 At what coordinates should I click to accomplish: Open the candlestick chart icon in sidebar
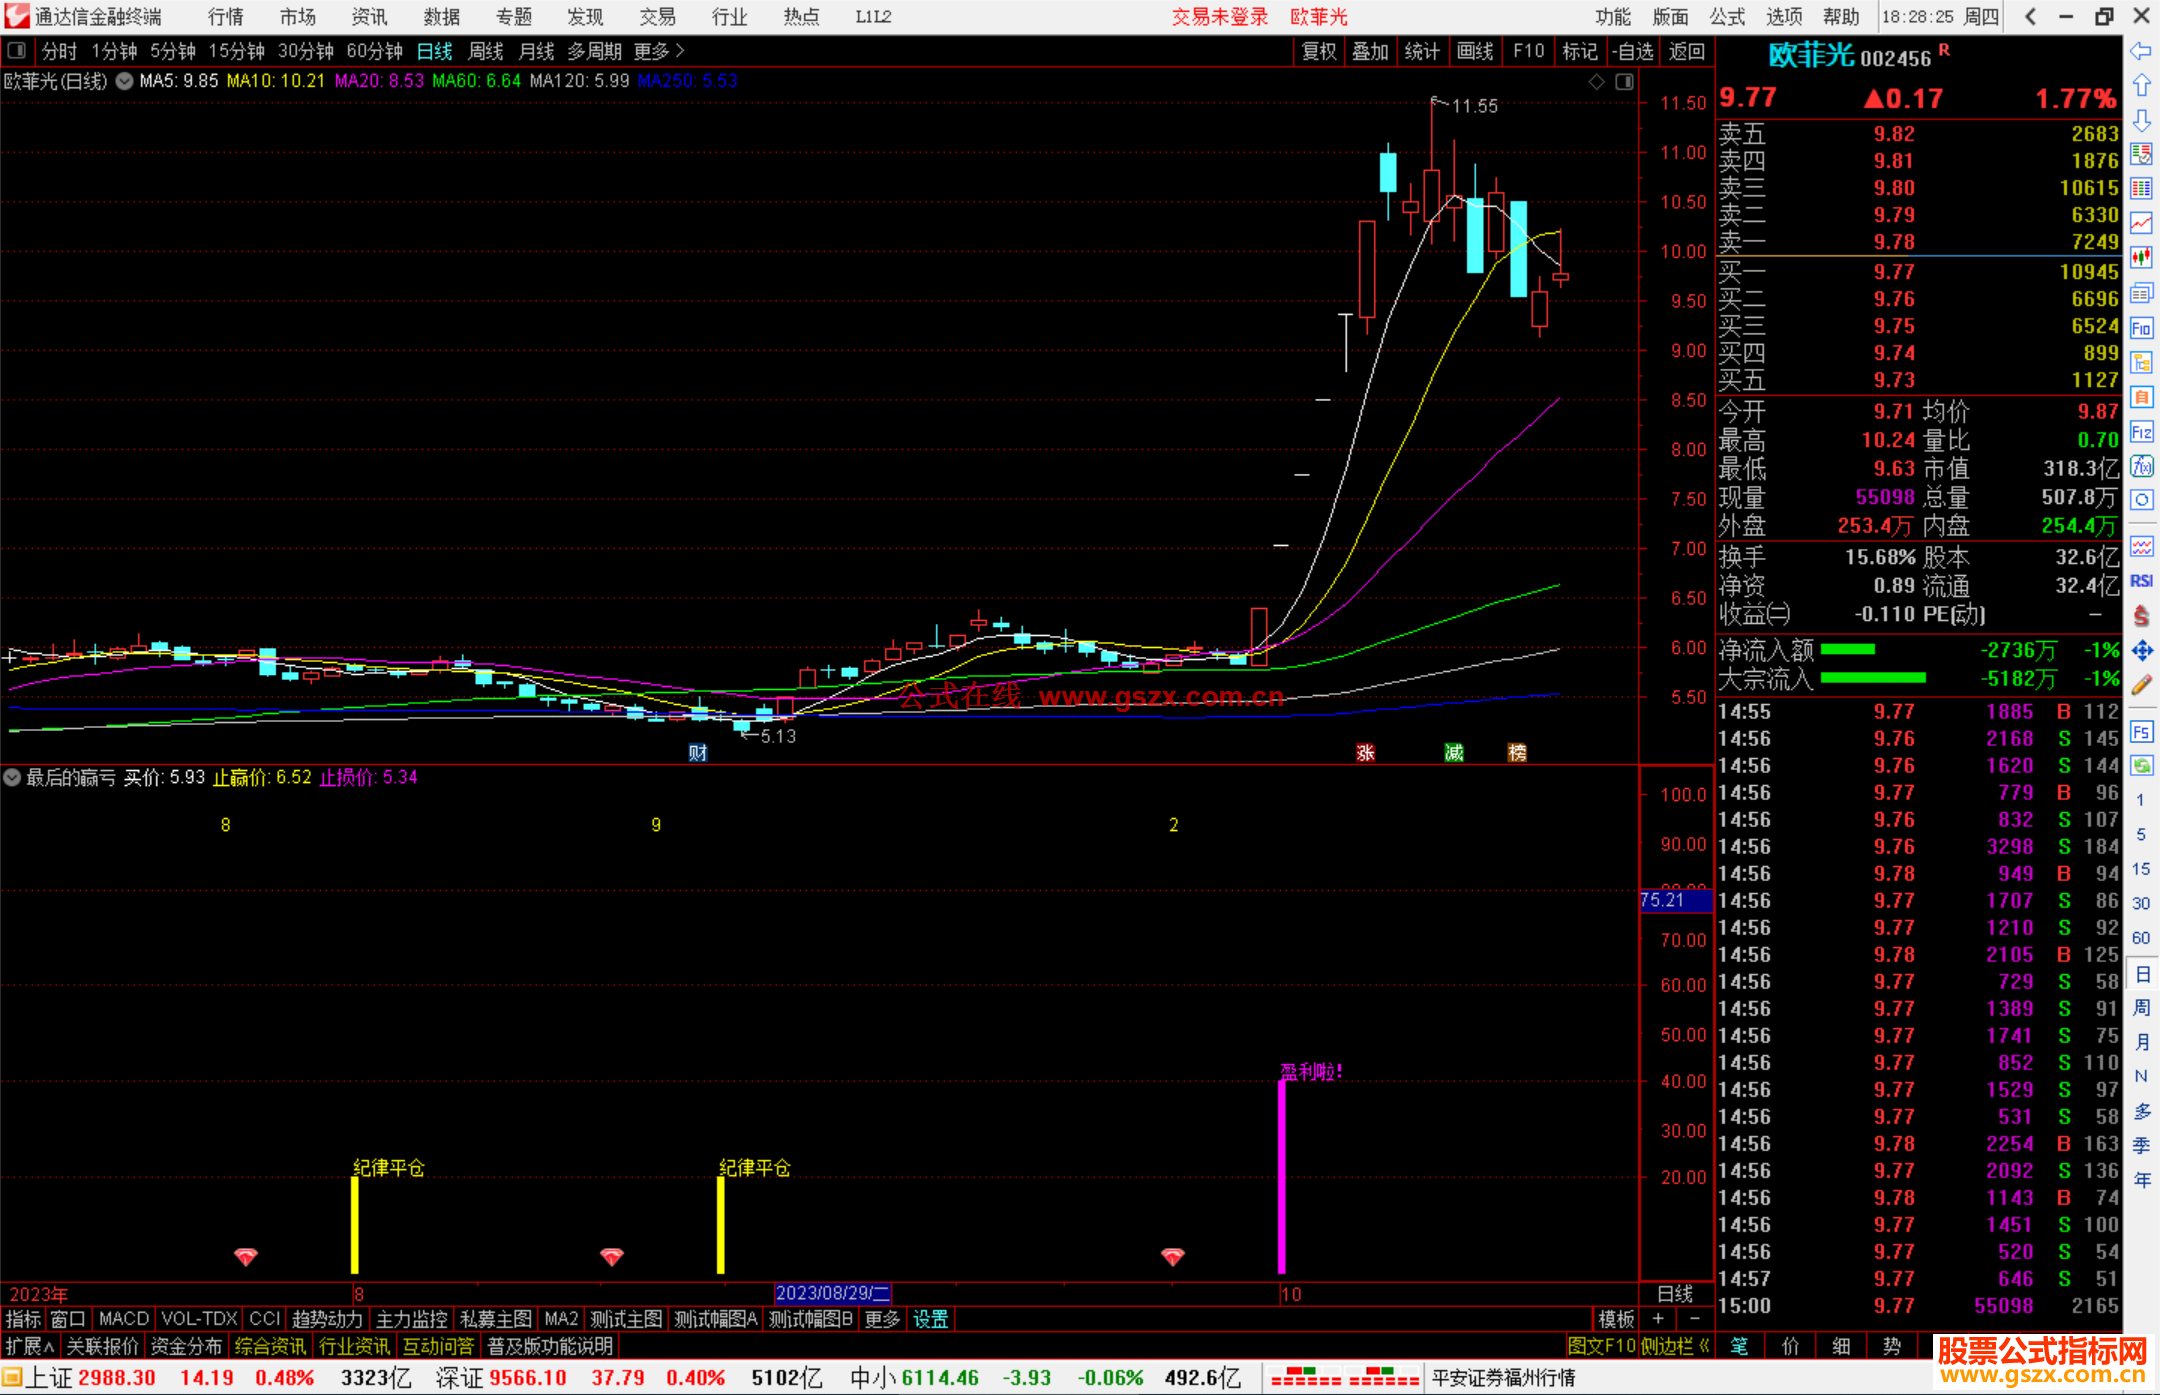point(2141,258)
